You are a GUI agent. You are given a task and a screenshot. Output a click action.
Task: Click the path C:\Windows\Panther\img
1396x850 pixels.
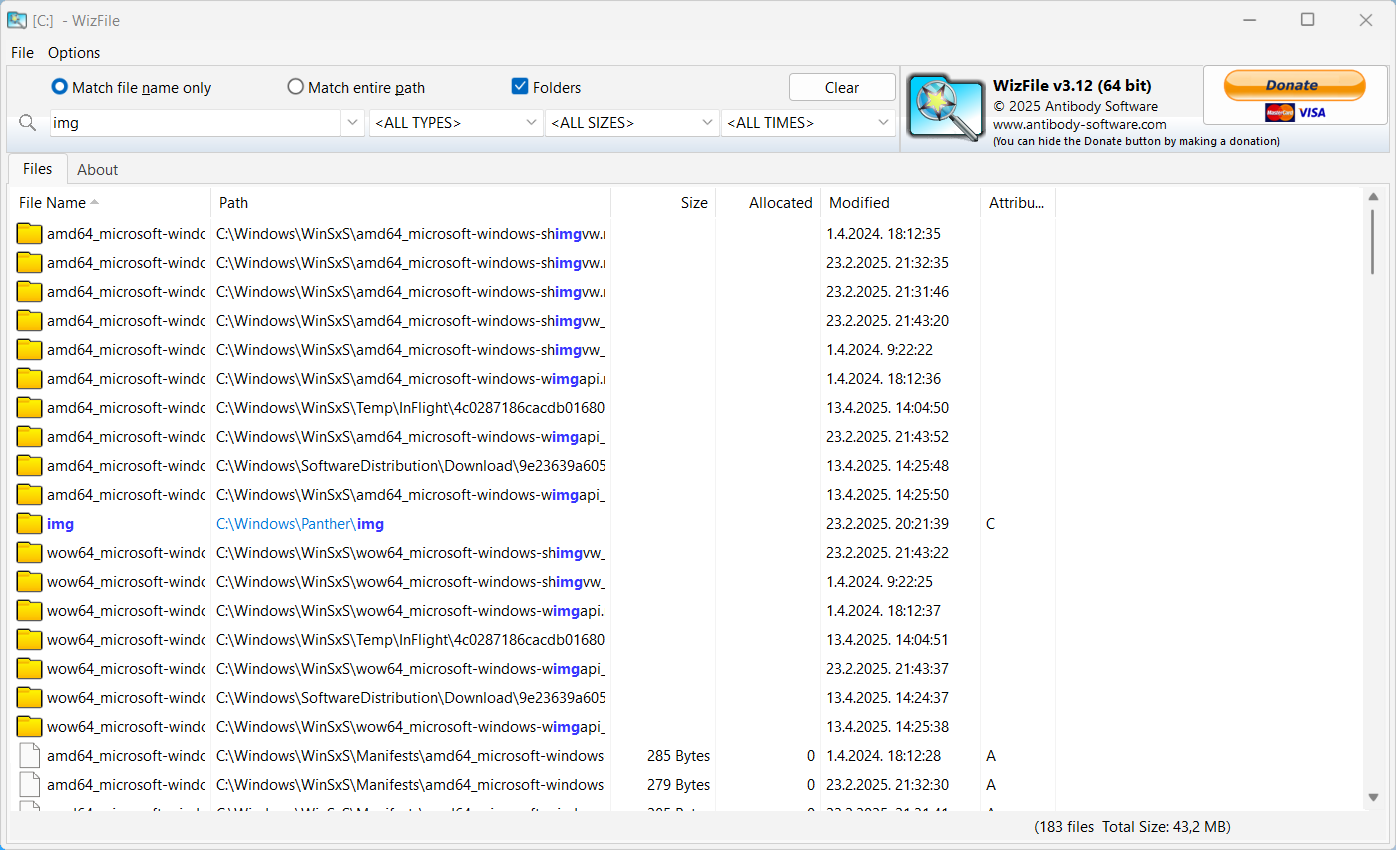pos(300,524)
